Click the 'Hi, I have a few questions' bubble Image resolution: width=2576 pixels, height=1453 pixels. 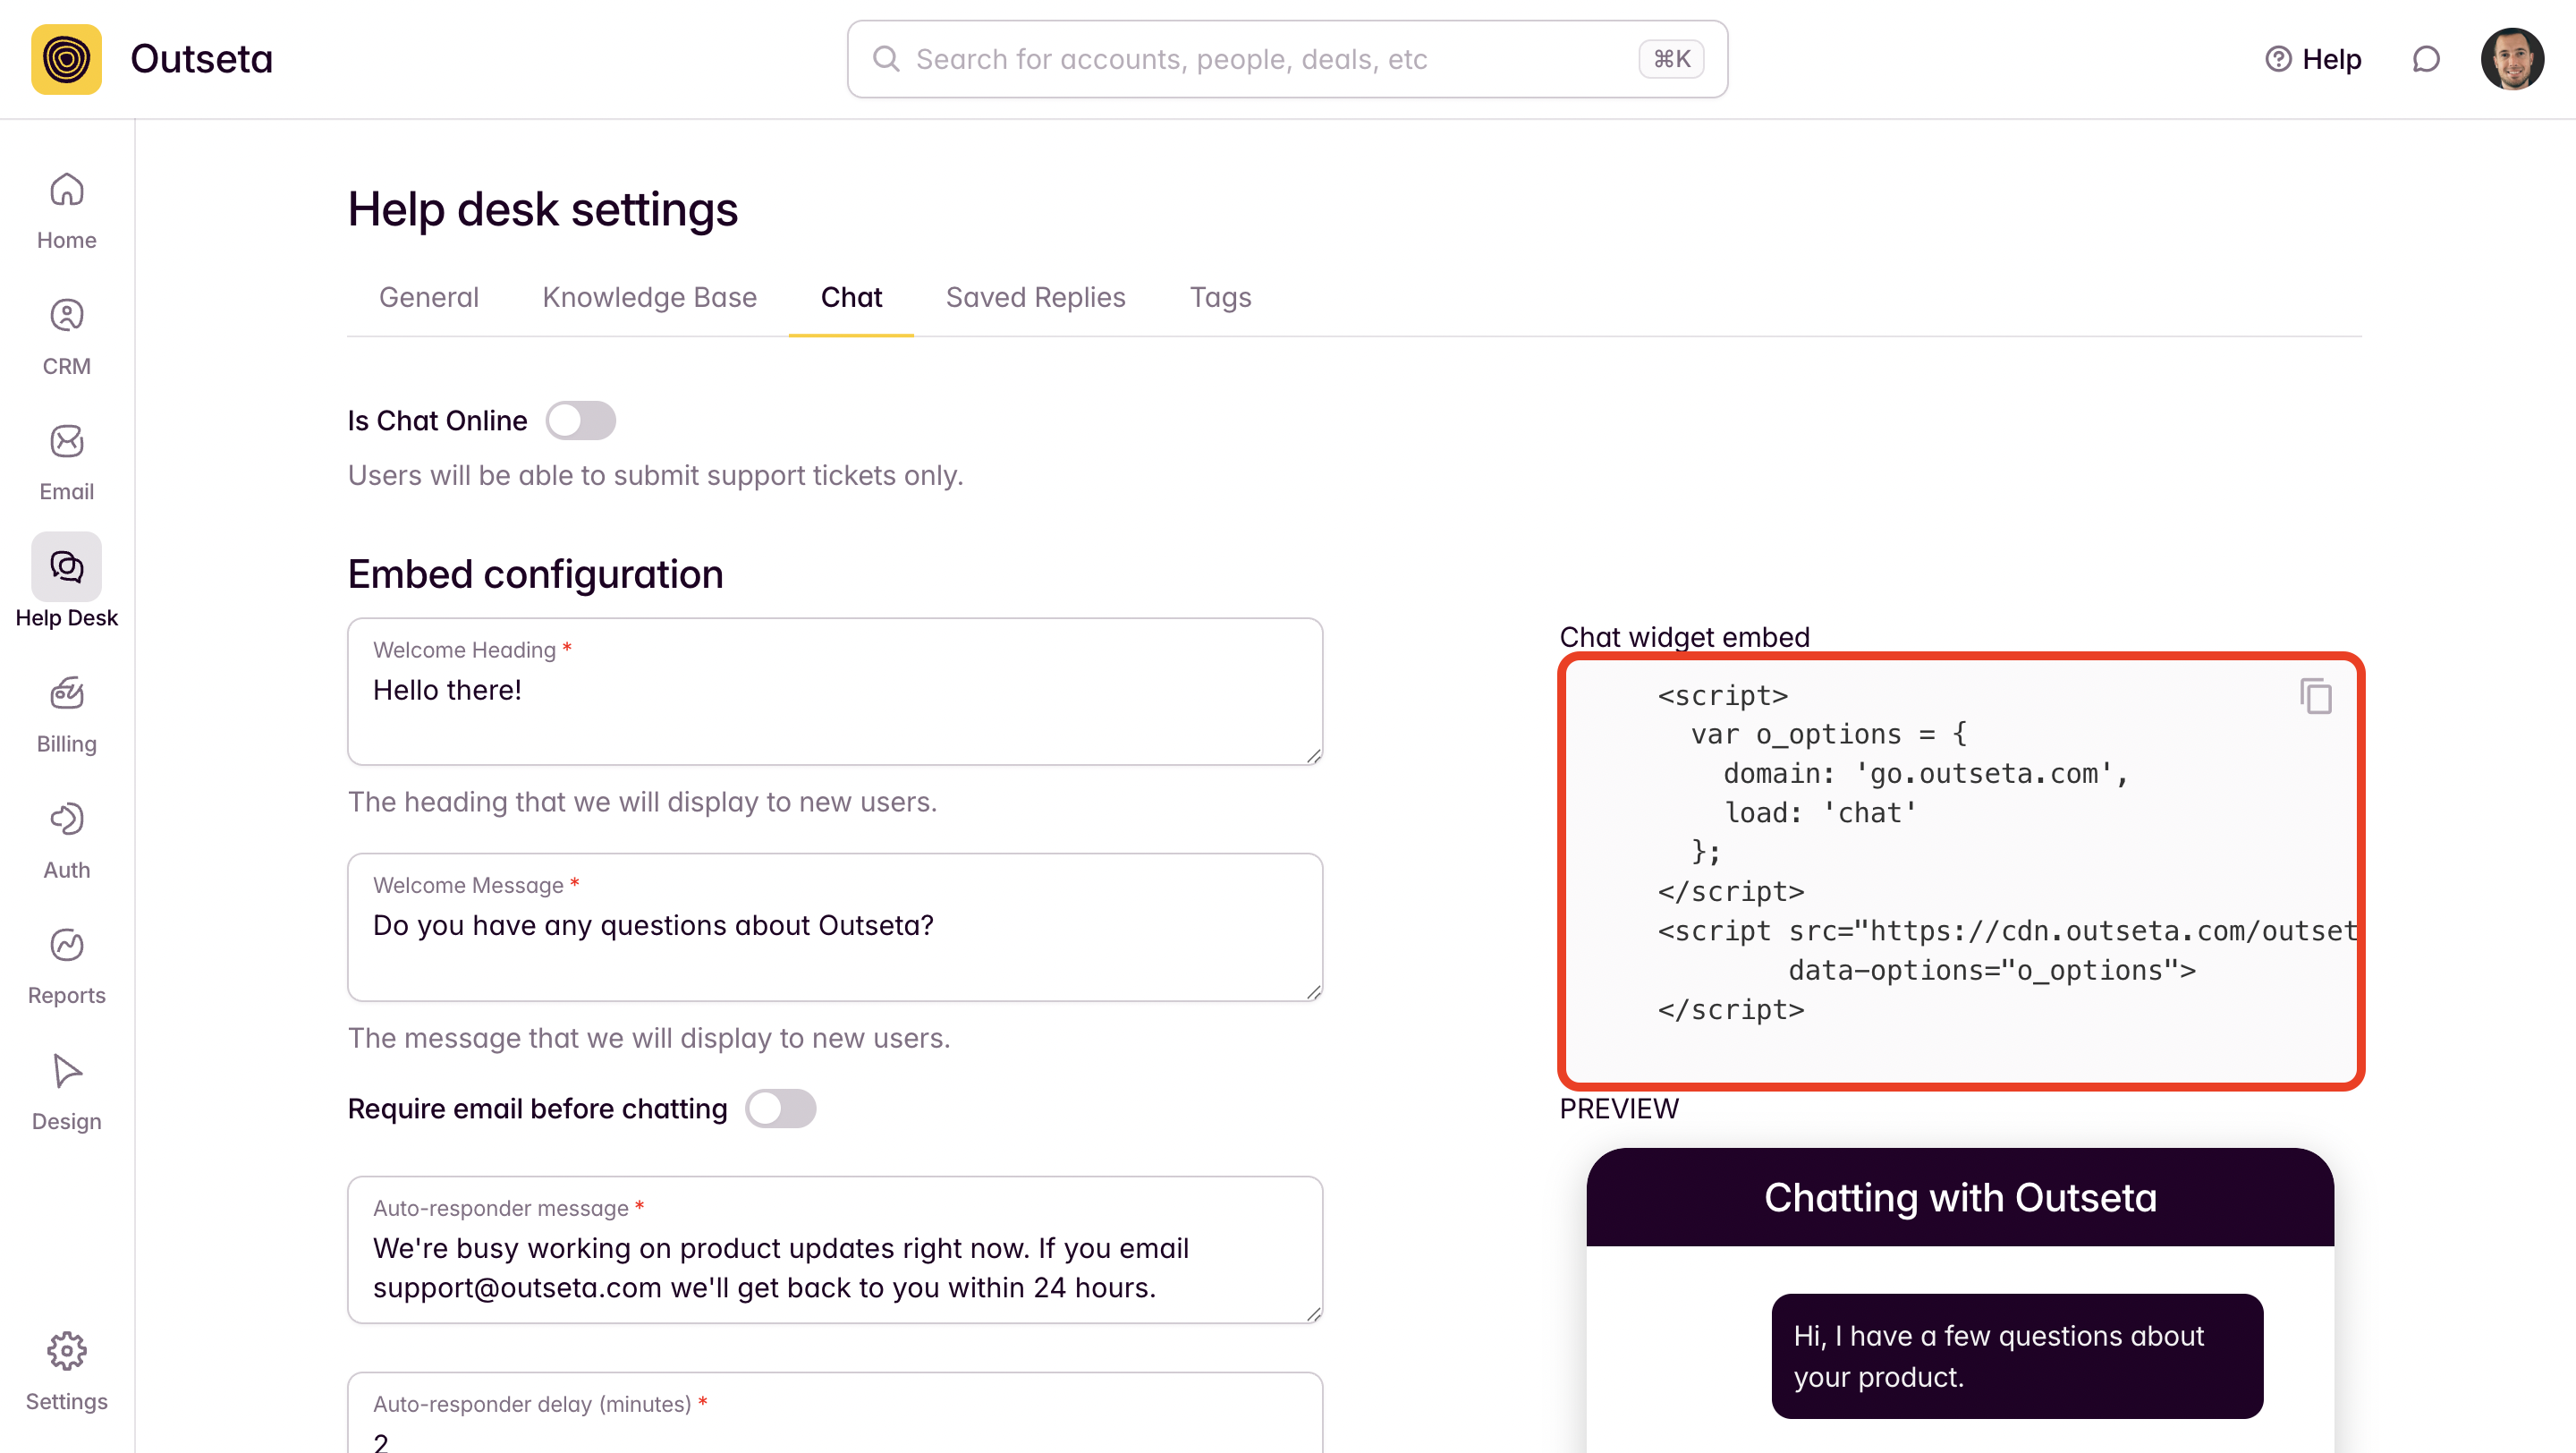[x=2017, y=1356]
